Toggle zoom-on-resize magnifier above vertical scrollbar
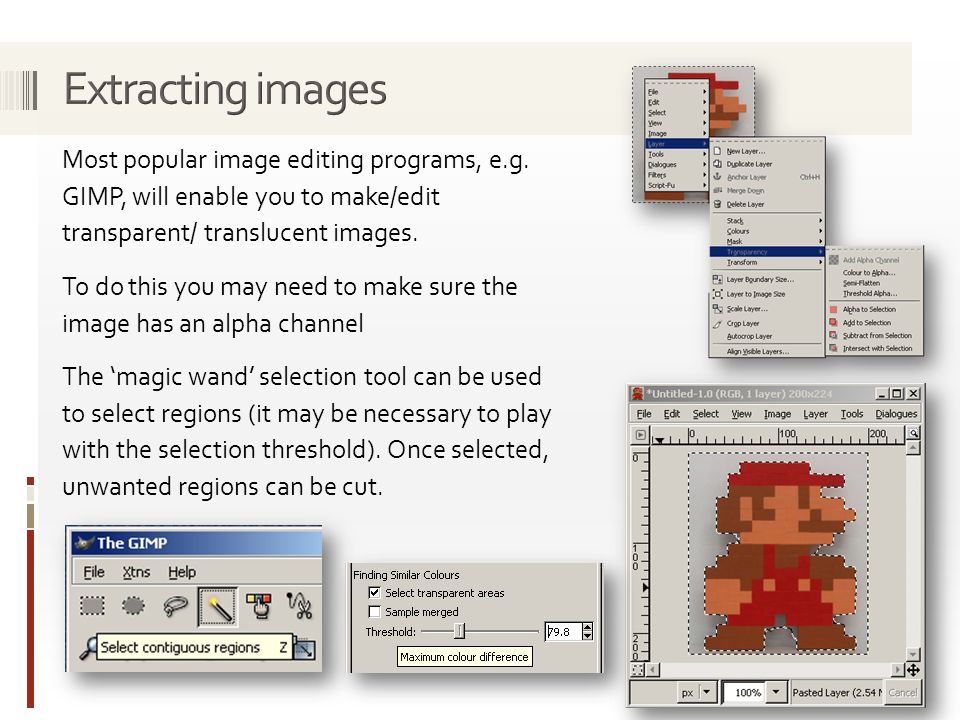Image resolution: width=960 pixels, height=720 pixels. 913,433
